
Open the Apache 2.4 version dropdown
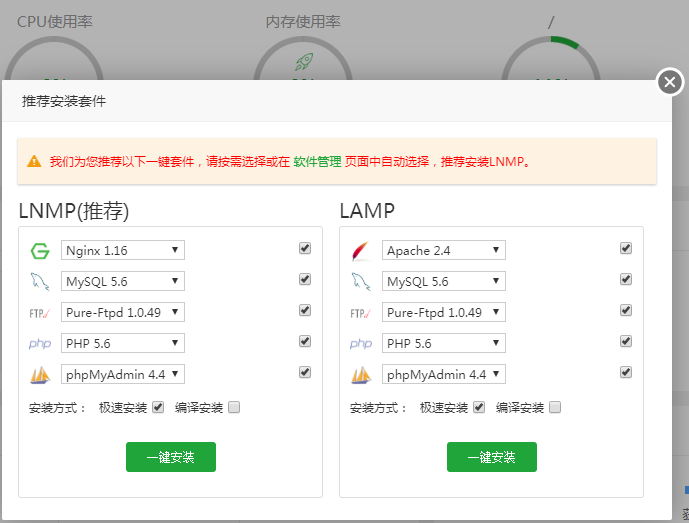tap(444, 250)
